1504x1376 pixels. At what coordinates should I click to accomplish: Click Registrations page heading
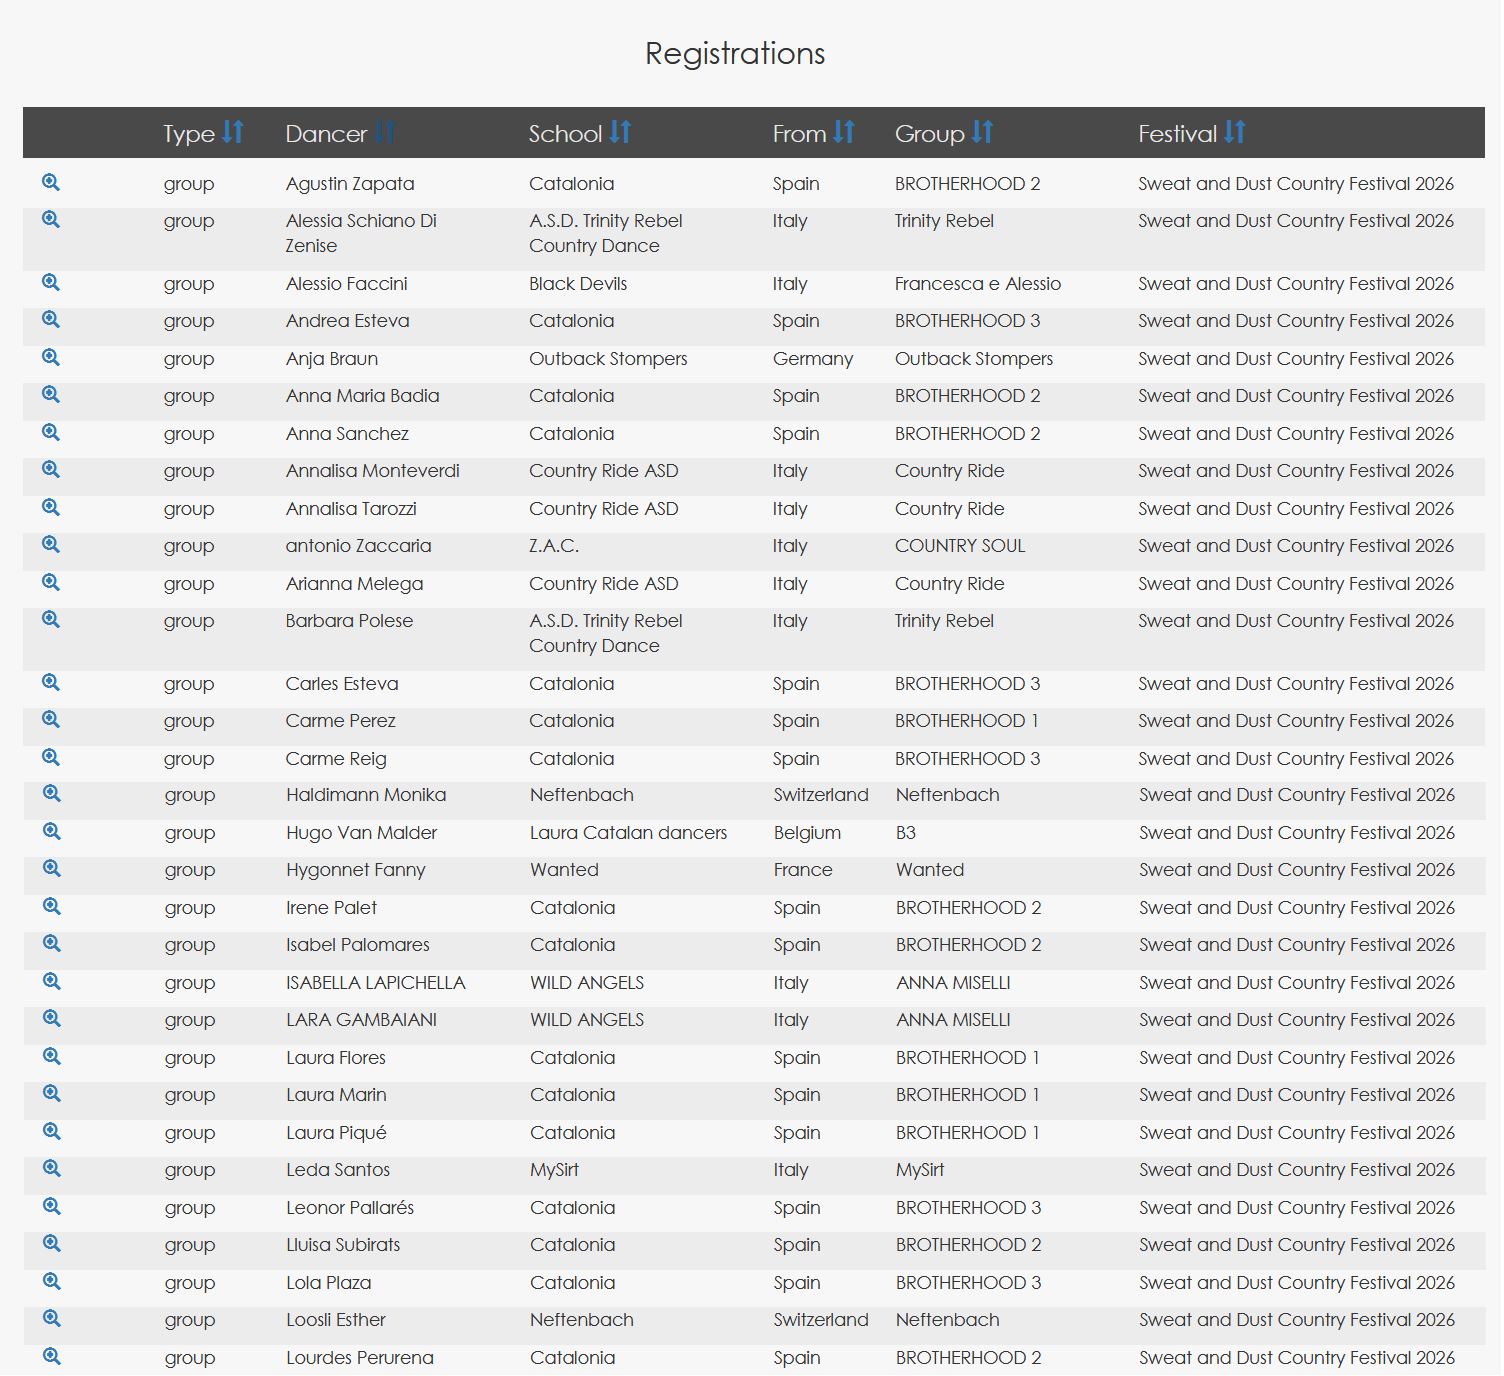click(735, 53)
